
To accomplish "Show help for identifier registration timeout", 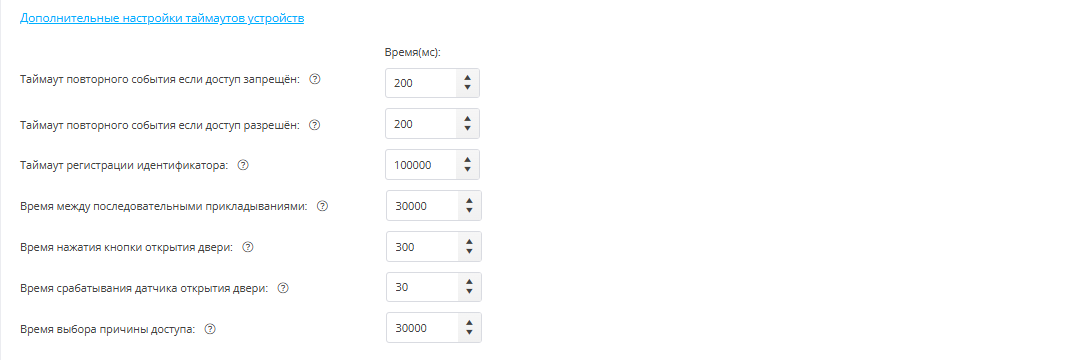I will (242, 165).
